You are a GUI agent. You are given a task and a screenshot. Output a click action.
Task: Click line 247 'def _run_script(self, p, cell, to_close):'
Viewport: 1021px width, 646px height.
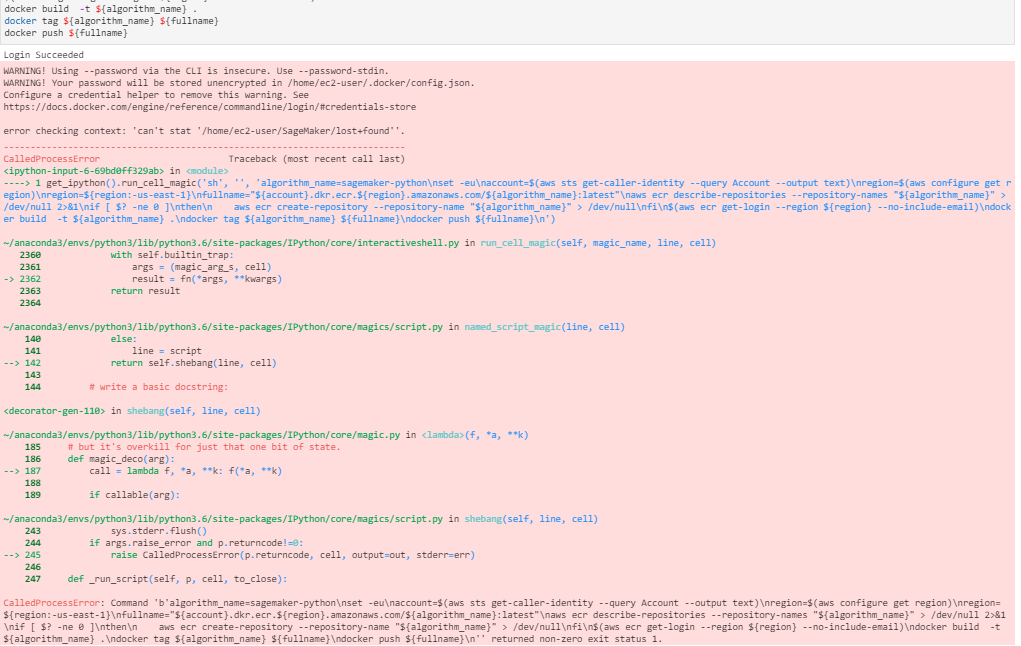[x=177, y=579]
